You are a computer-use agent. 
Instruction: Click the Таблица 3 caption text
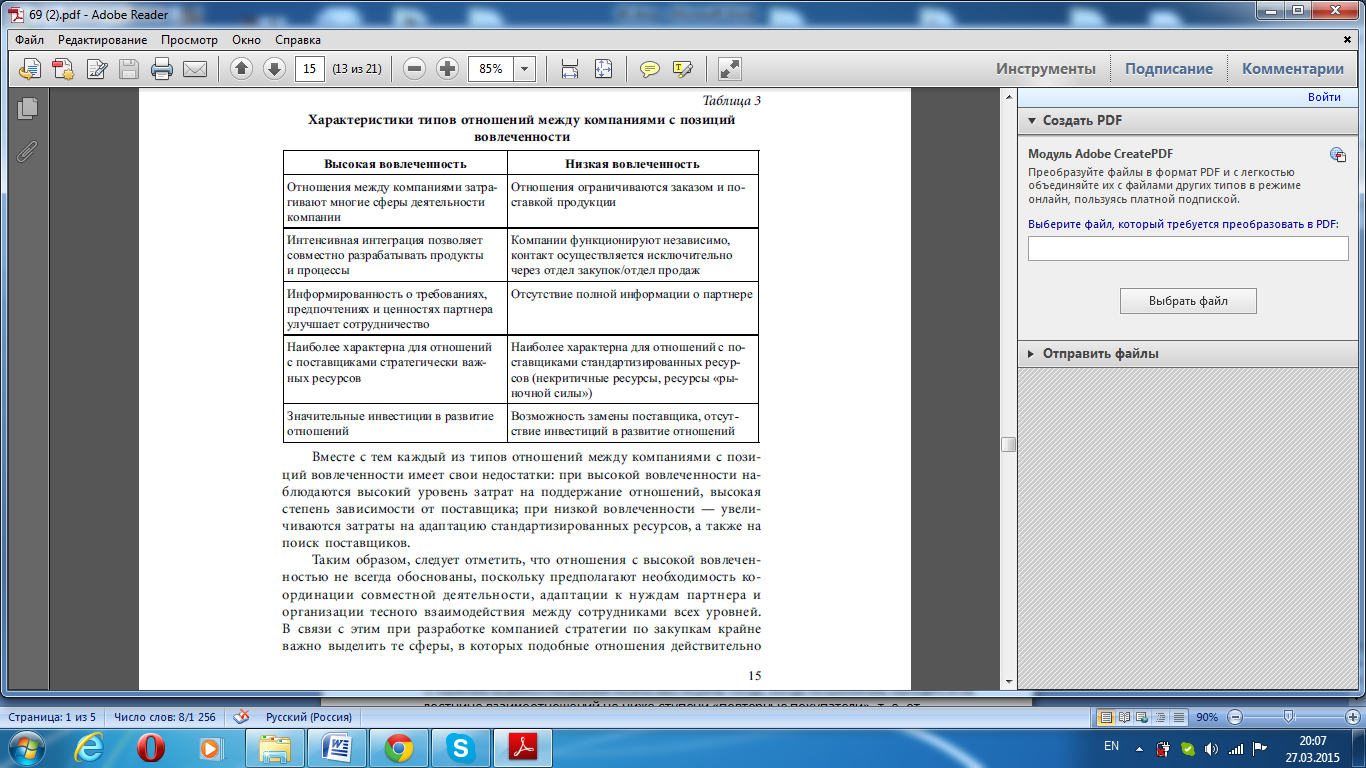(x=732, y=101)
